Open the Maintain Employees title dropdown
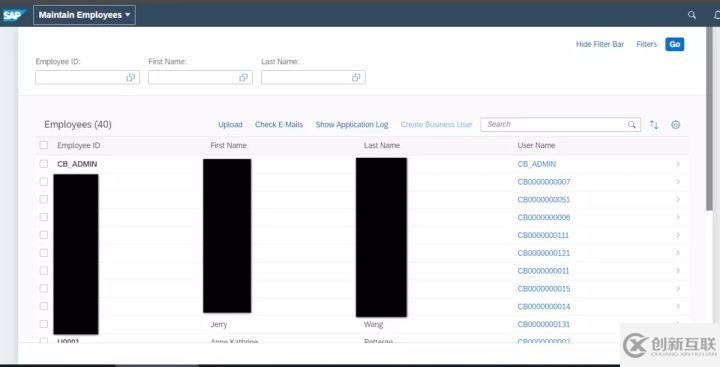 click(x=84, y=15)
